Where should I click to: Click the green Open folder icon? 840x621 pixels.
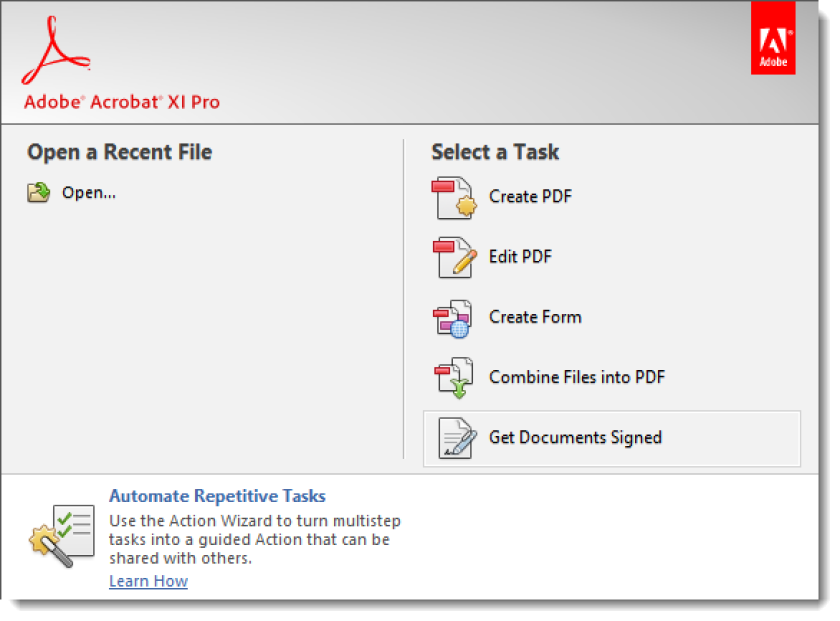[x=39, y=192]
